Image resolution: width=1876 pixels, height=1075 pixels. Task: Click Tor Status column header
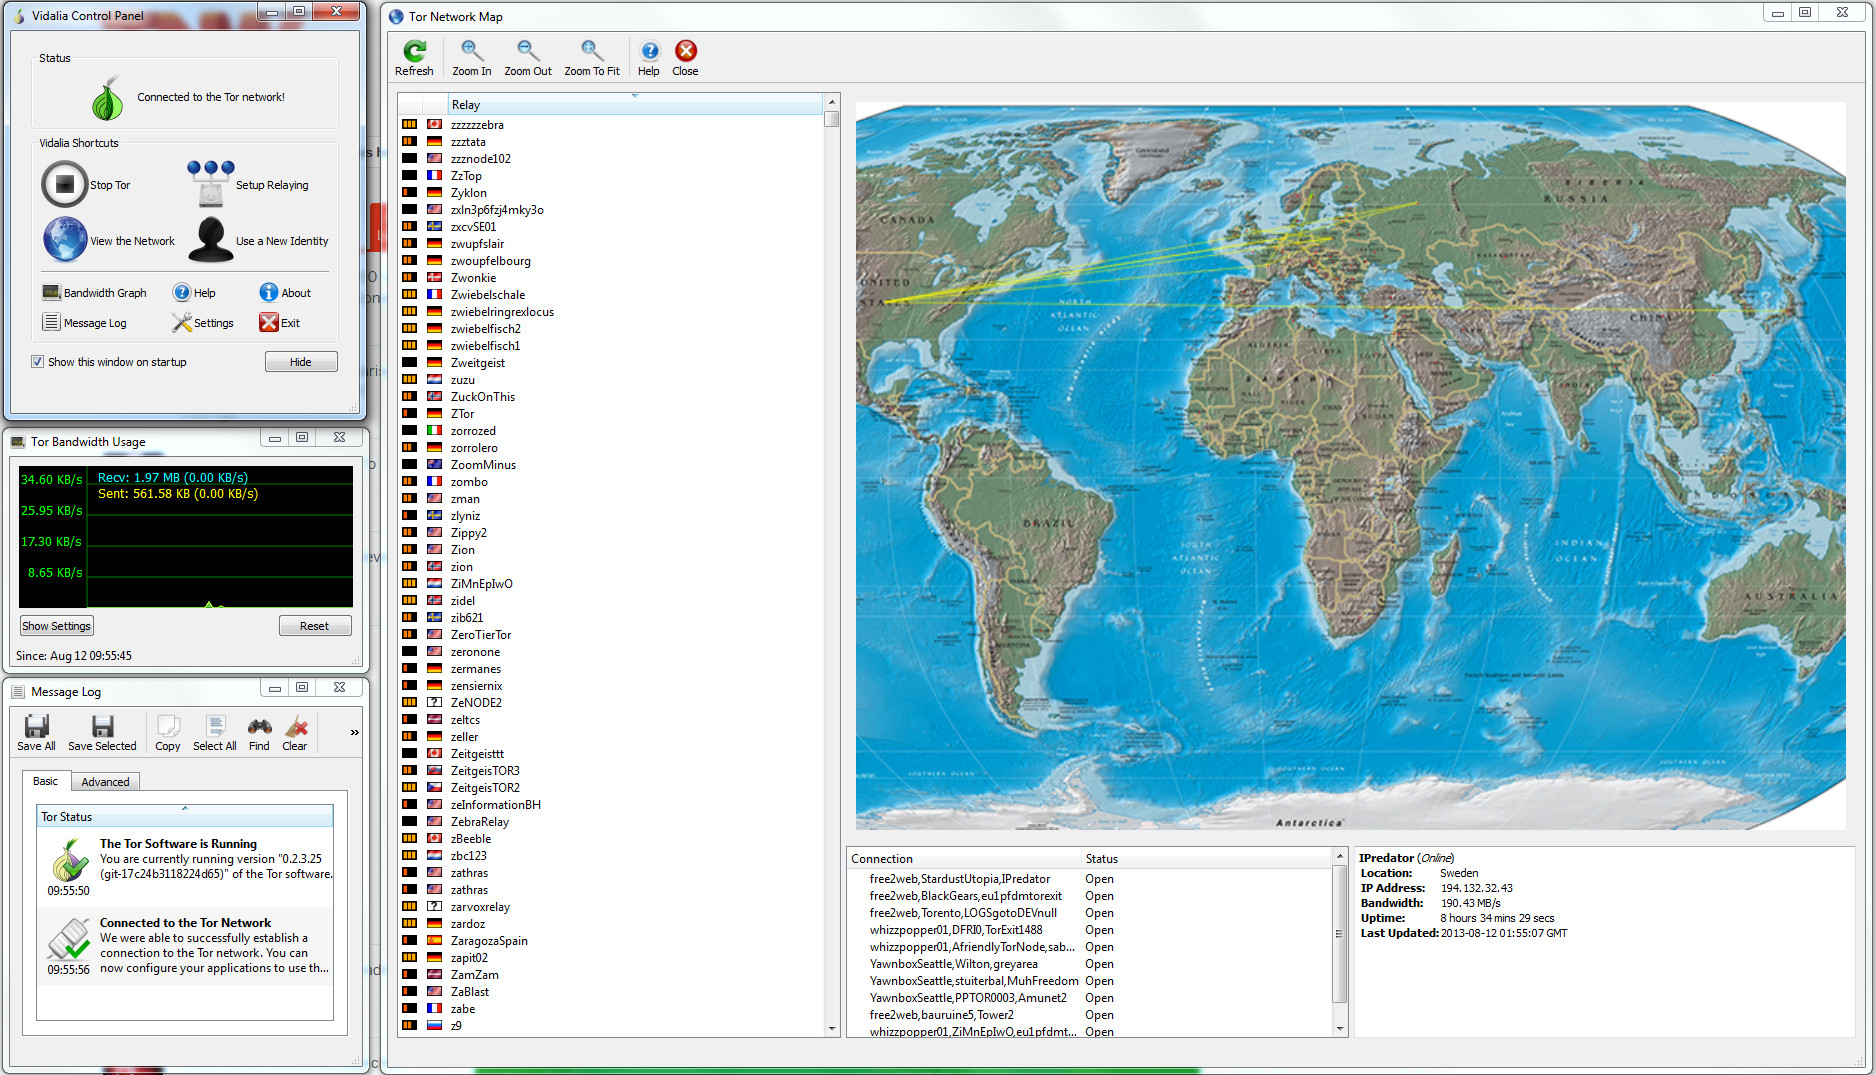tap(185, 816)
